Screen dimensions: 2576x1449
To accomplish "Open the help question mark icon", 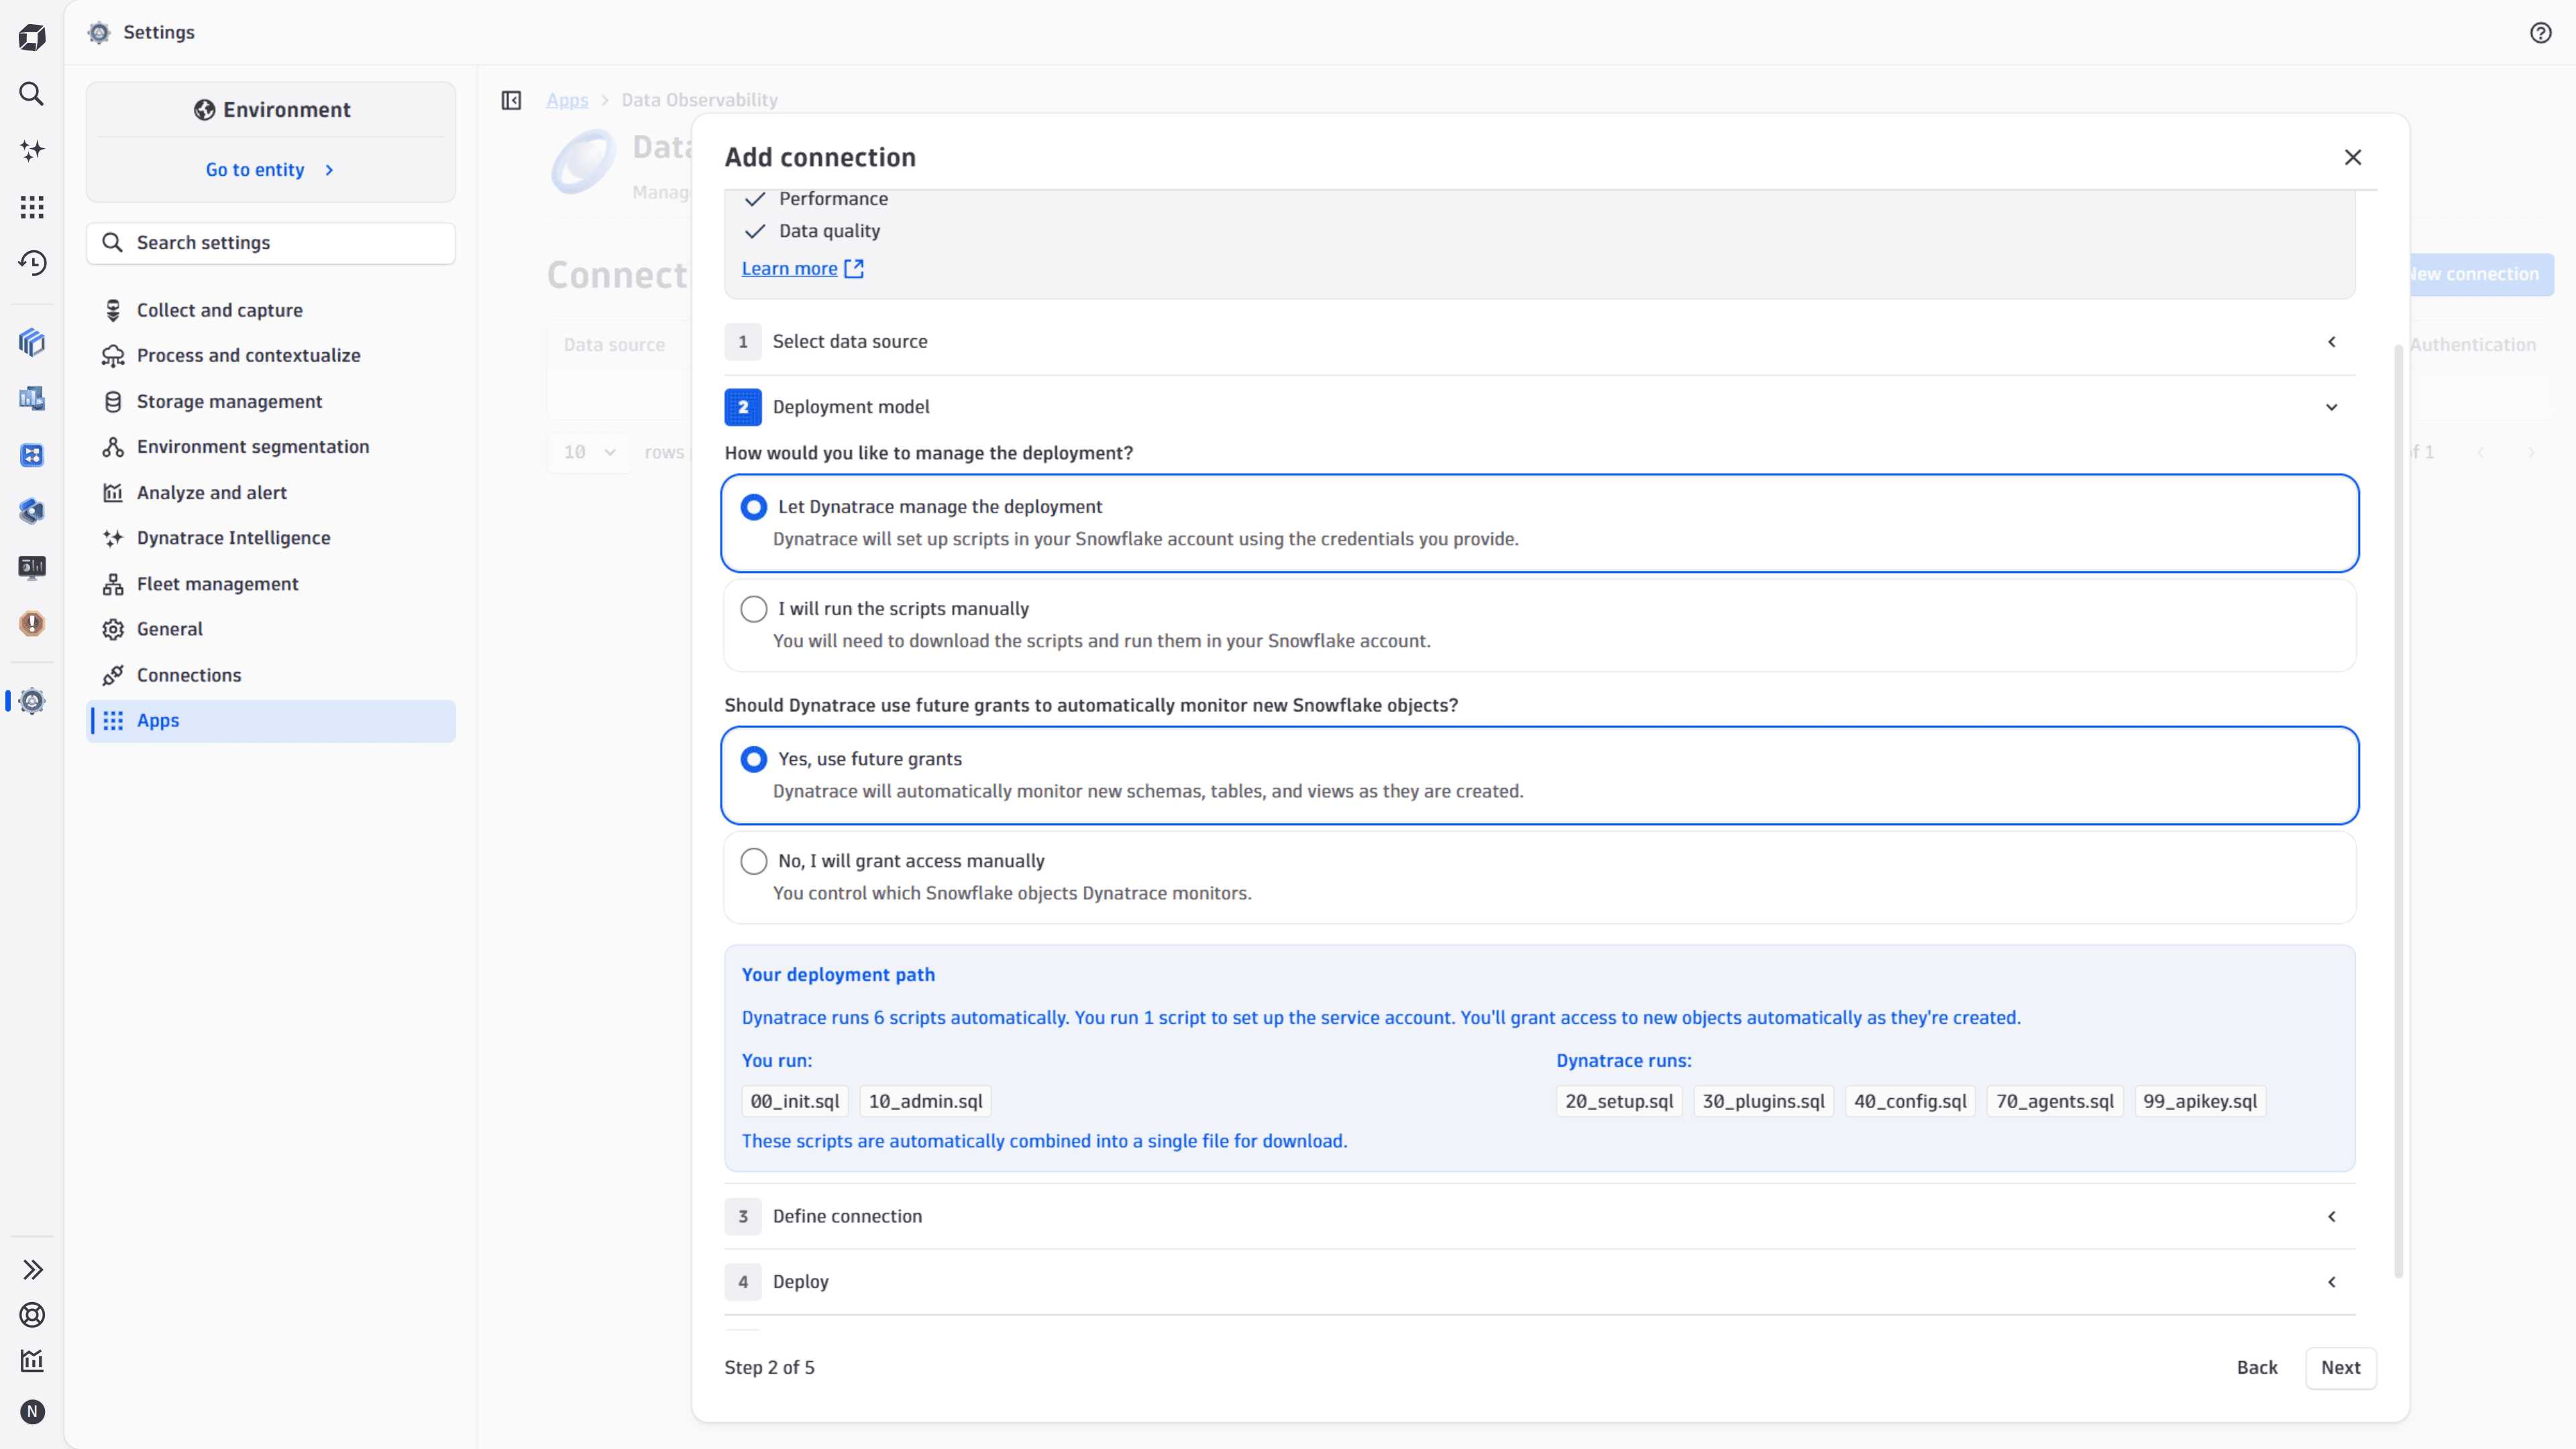I will point(2540,33).
